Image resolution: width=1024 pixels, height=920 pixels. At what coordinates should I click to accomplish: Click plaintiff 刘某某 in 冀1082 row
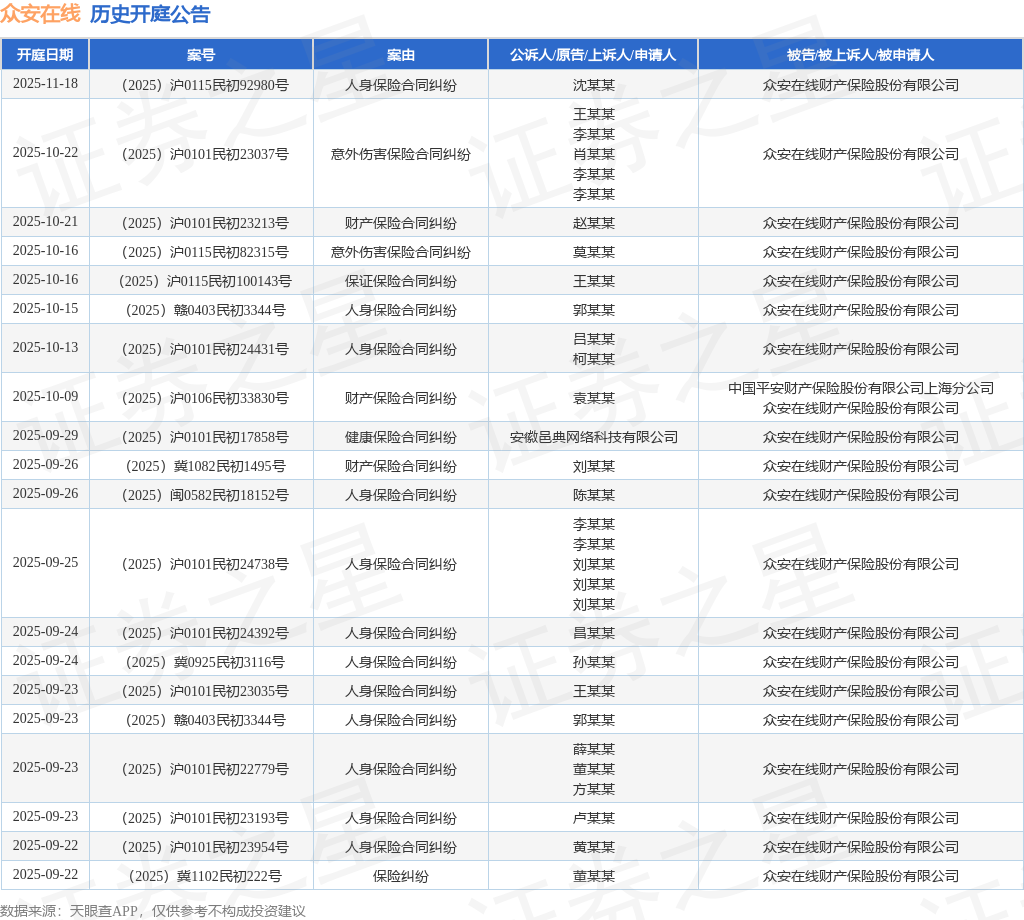(594, 466)
